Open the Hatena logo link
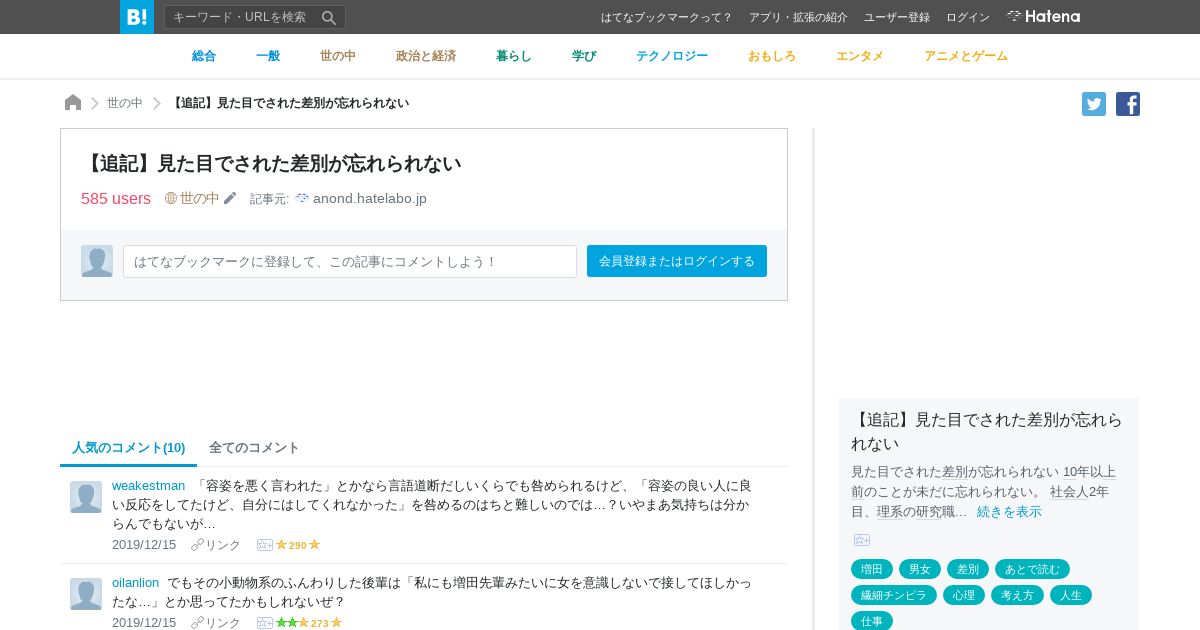This screenshot has height=630, width=1200. coord(1043,17)
